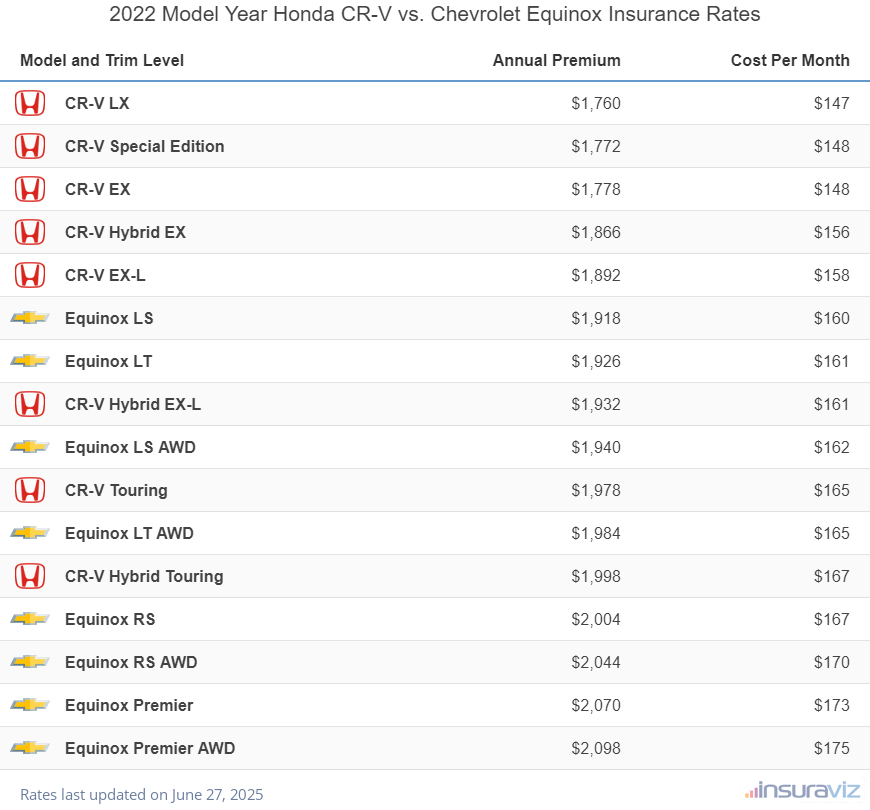Click the Honda logo beside CR-V EX-L

click(x=30, y=275)
